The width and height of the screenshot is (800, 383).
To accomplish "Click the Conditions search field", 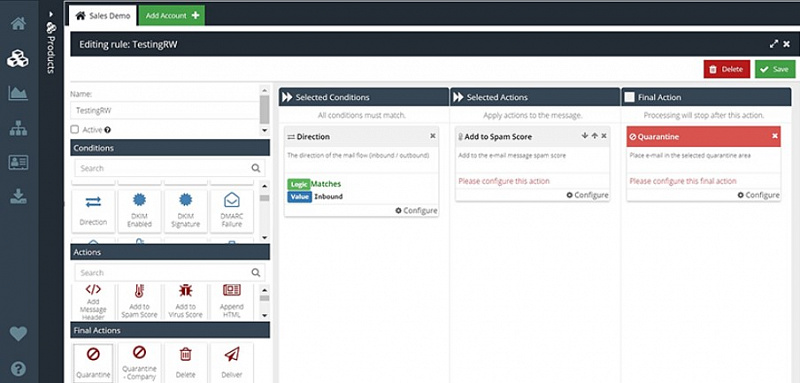I will pyautogui.click(x=170, y=168).
